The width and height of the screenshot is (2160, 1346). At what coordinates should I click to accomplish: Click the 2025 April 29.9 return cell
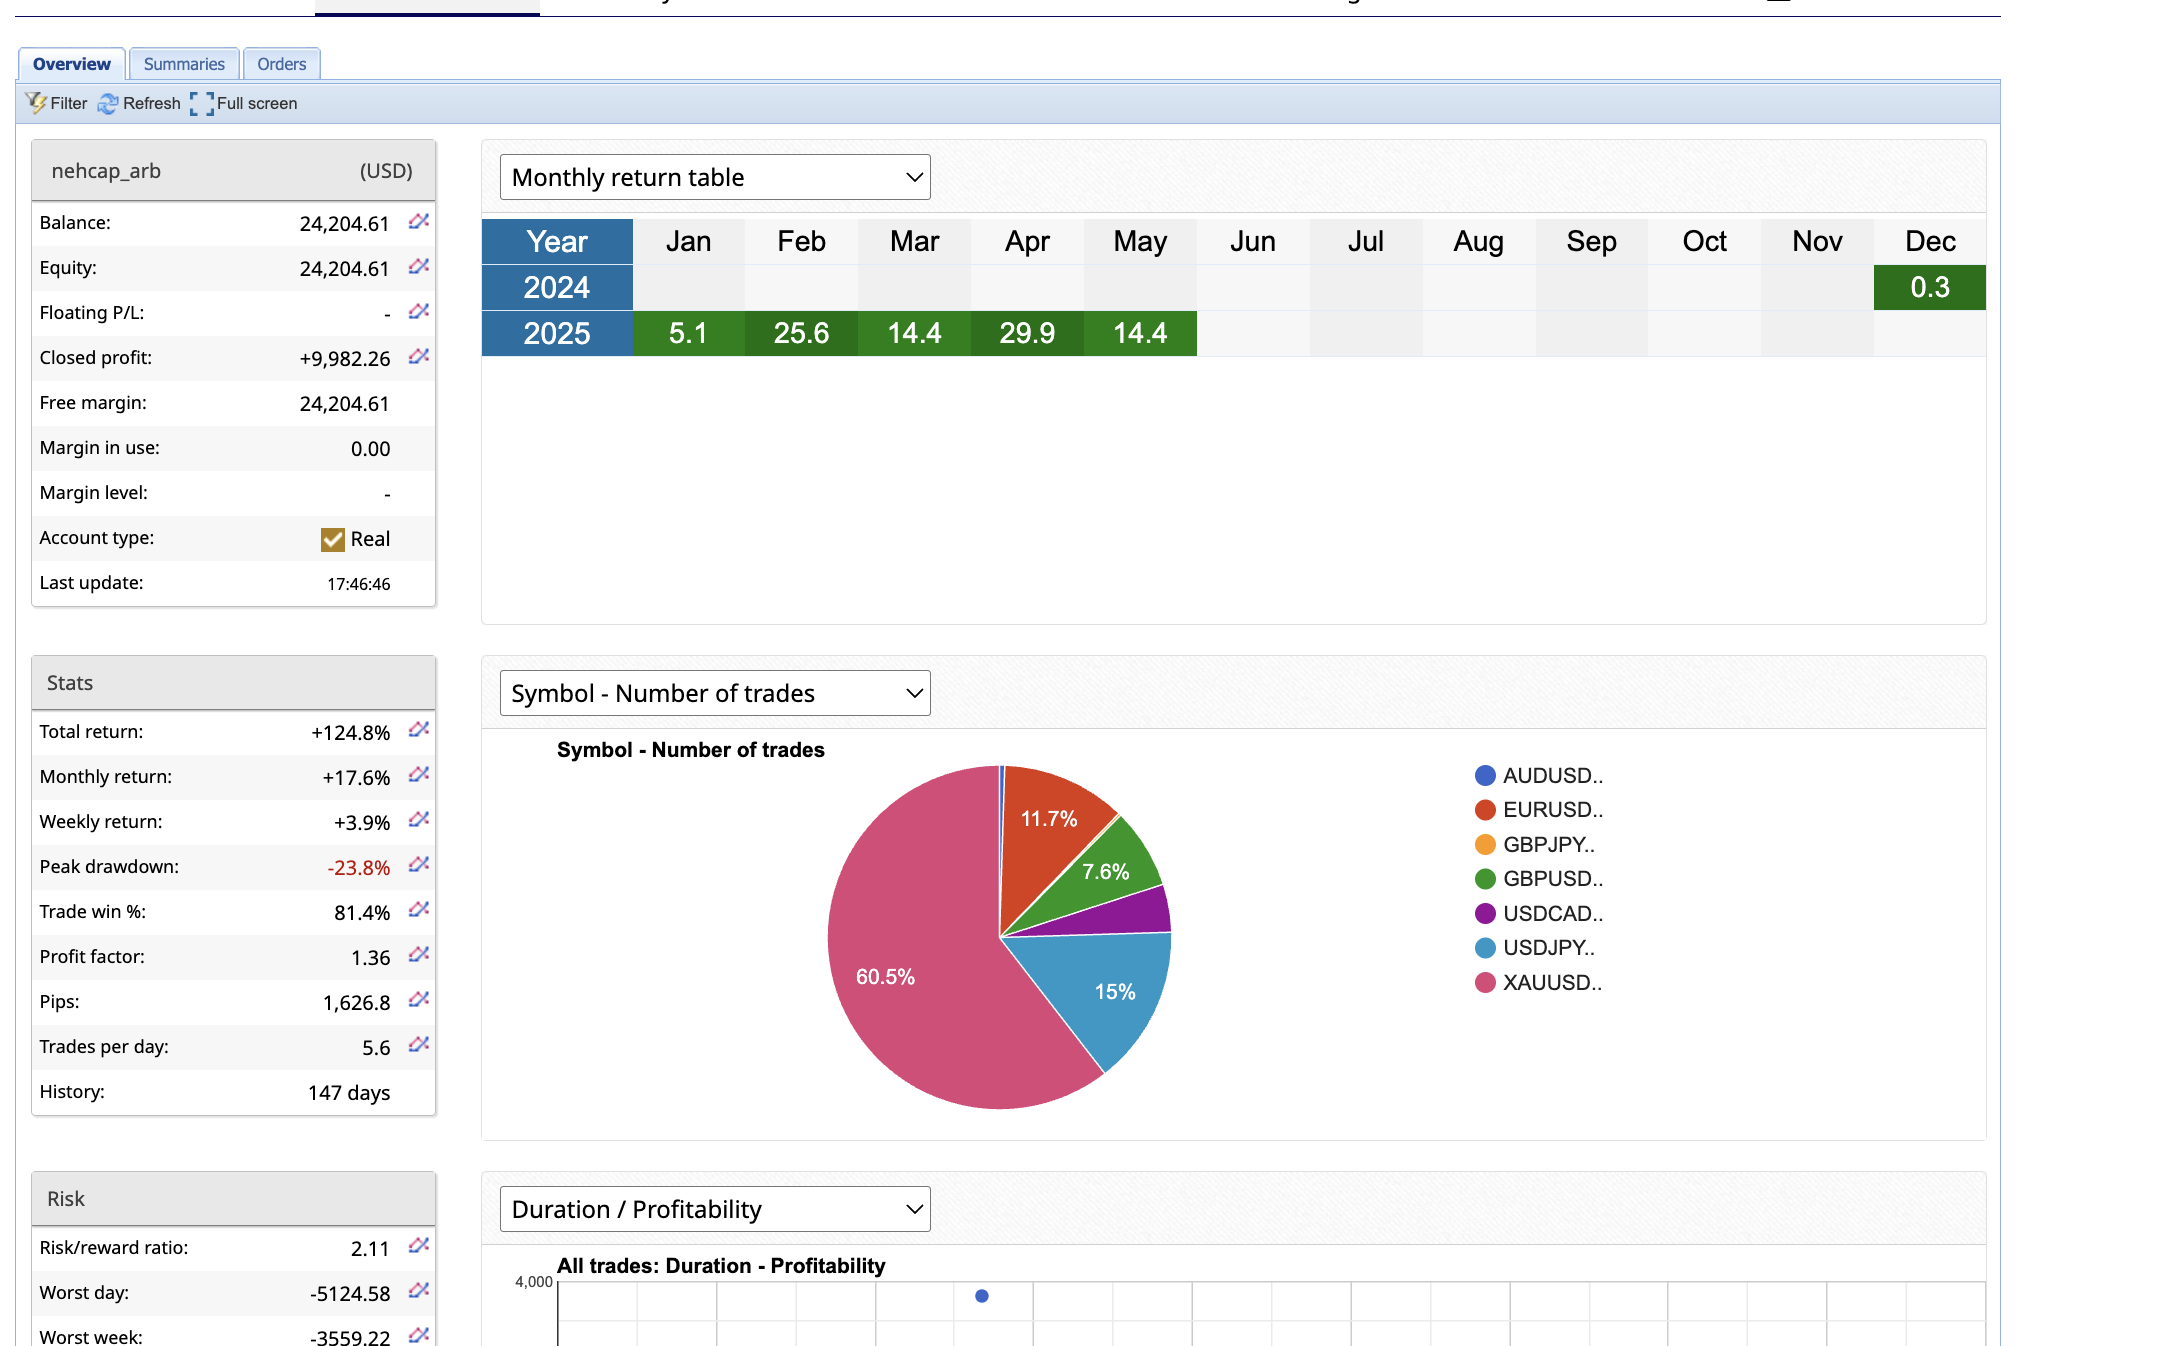tap(1027, 333)
